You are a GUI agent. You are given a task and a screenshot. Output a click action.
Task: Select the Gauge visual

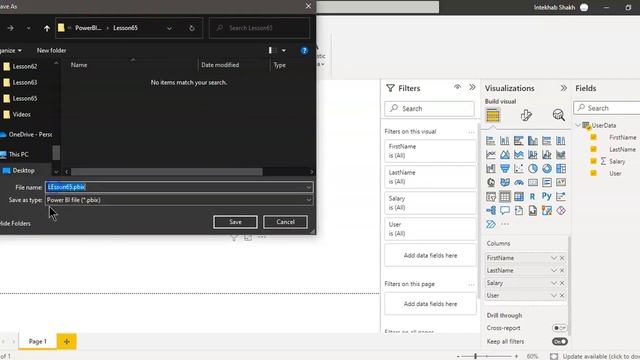tap(519, 182)
